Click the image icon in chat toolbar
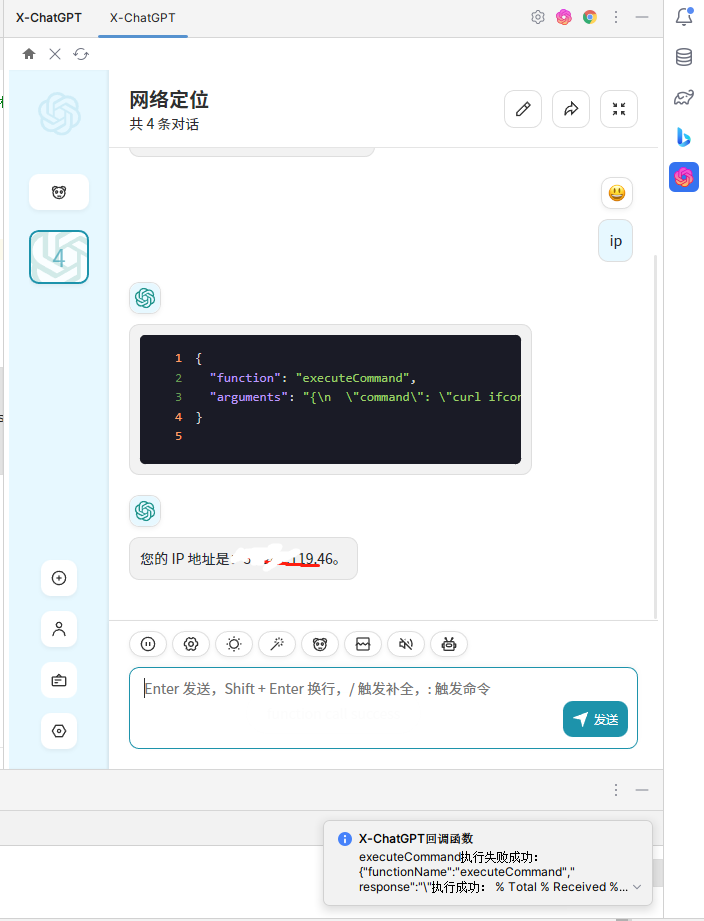Viewport: 704px width, 921px height. (363, 644)
